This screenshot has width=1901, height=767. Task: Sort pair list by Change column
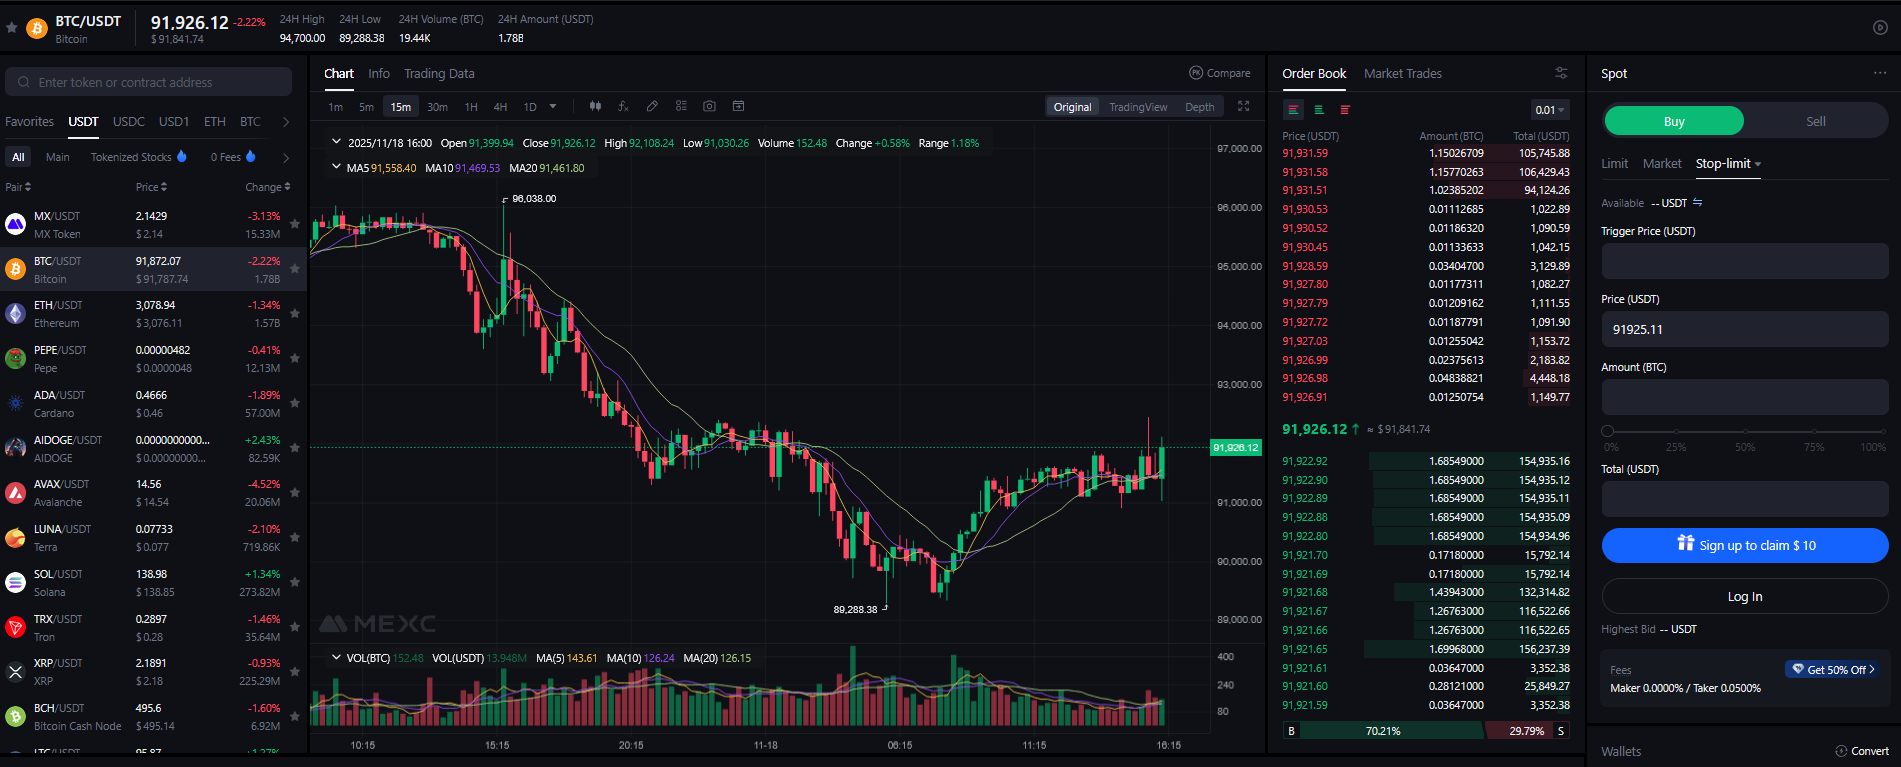point(268,187)
